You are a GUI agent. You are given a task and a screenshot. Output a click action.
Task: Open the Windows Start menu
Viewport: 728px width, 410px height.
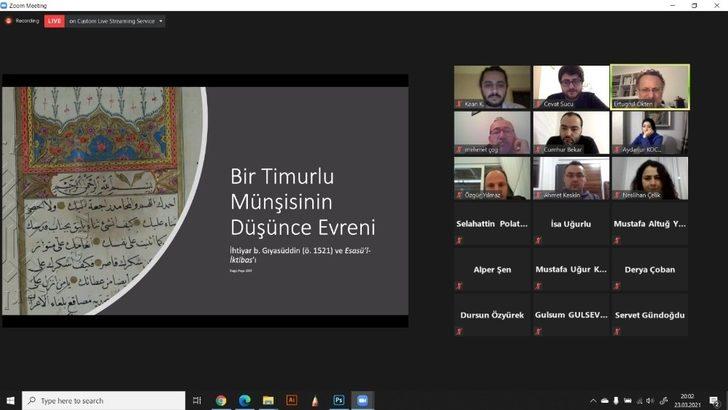coord(10,400)
